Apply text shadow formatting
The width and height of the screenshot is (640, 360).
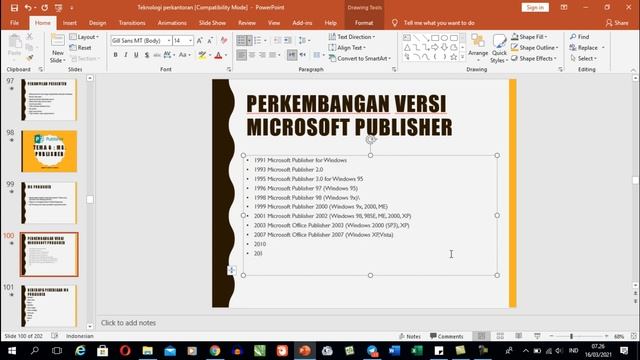147,55
